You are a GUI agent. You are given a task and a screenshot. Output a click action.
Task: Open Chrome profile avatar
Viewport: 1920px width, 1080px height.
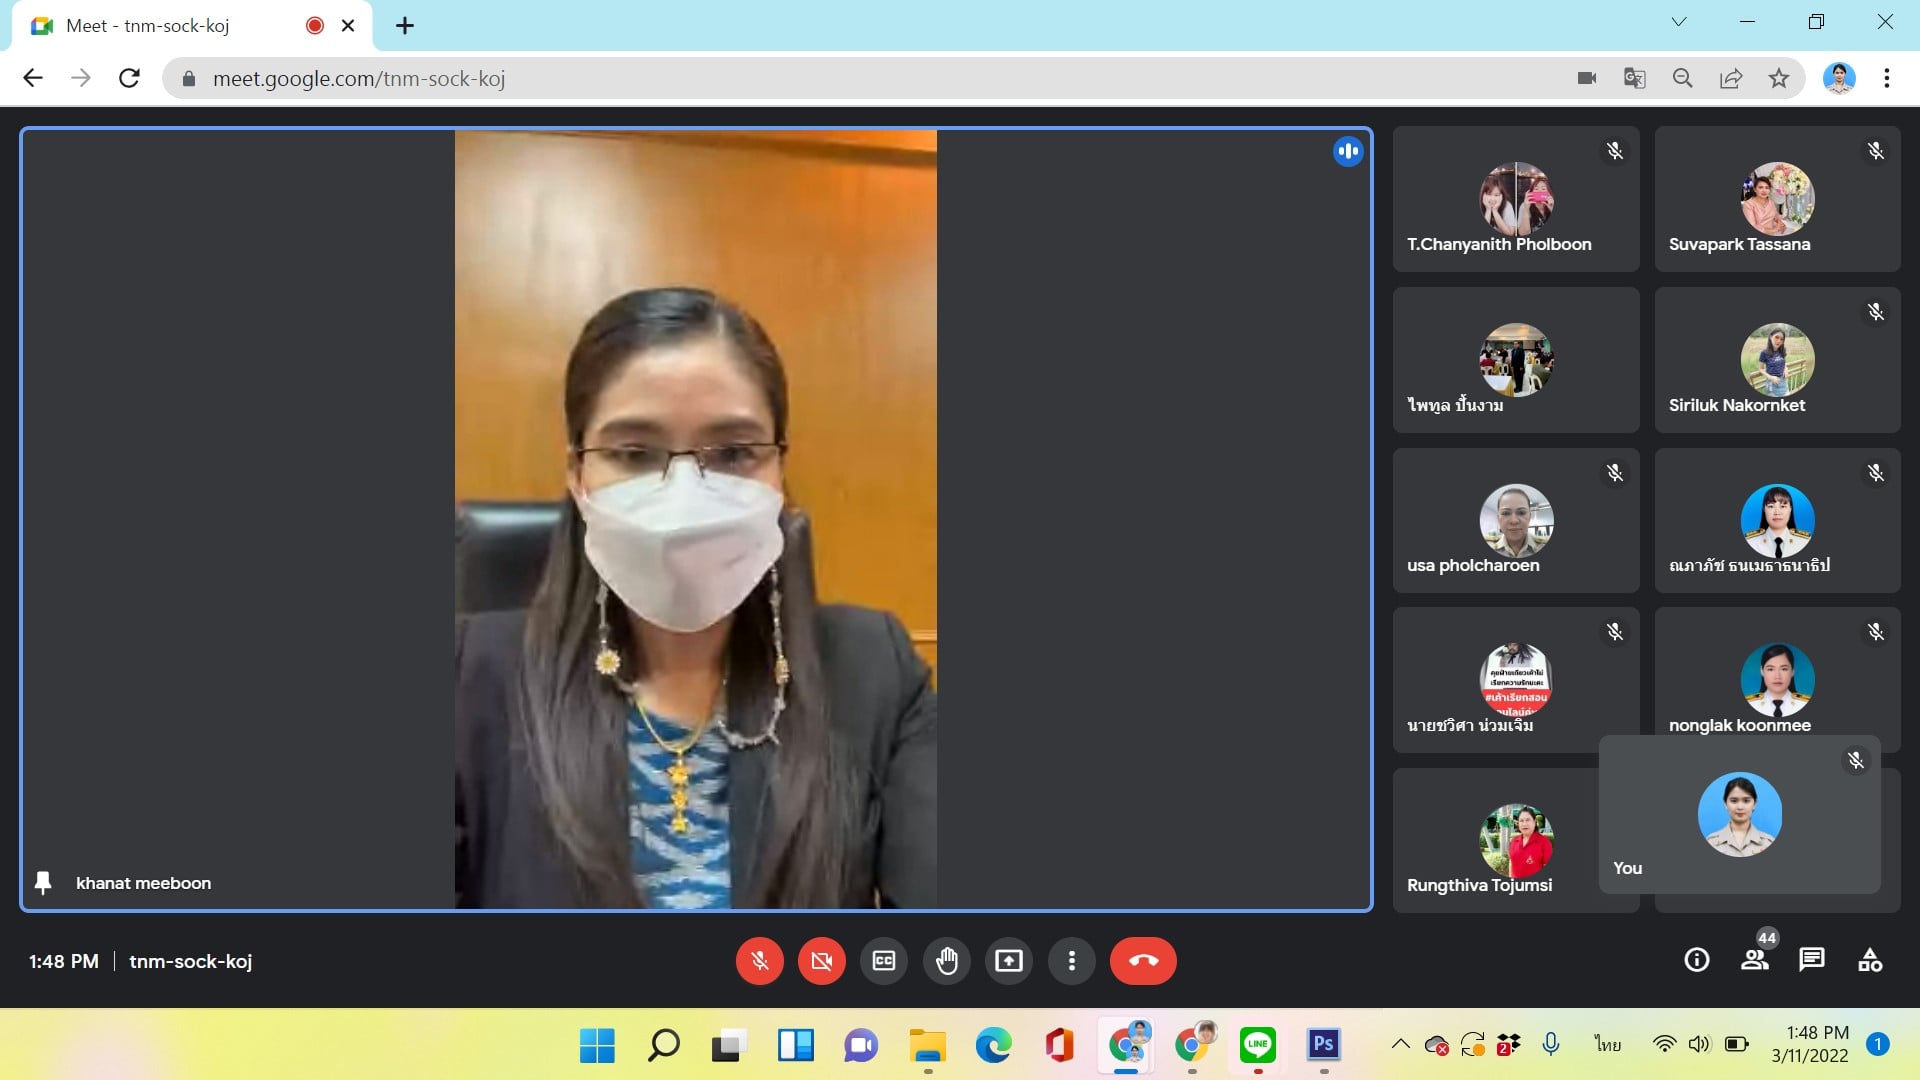point(1839,78)
